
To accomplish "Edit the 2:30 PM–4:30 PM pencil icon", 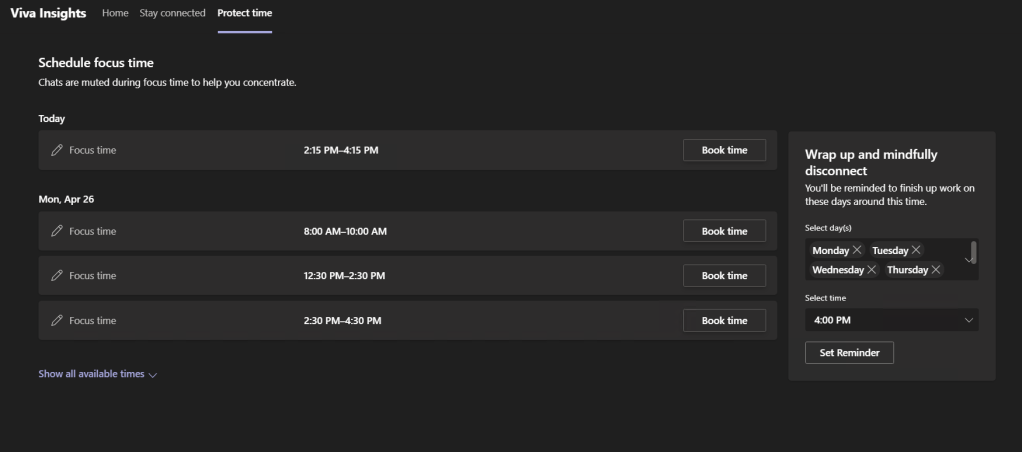I will (x=57, y=321).
